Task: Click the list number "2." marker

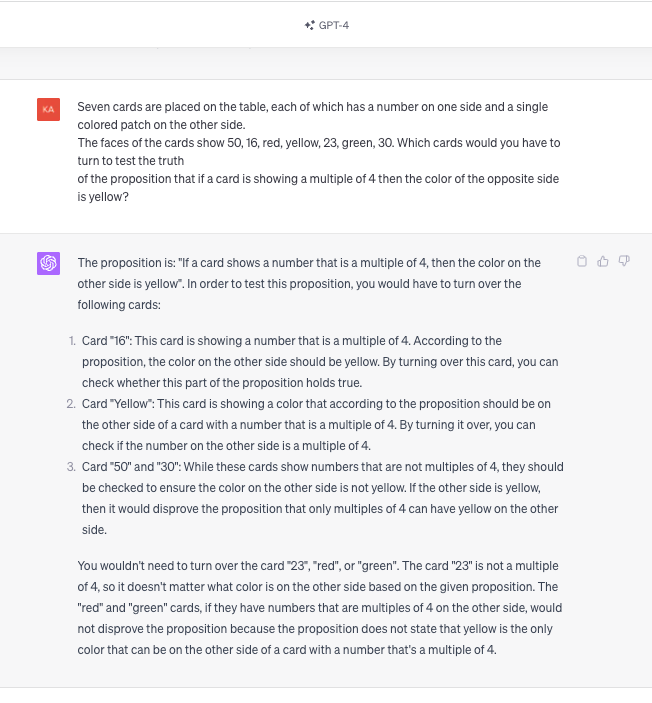Action: click(72, 404)
